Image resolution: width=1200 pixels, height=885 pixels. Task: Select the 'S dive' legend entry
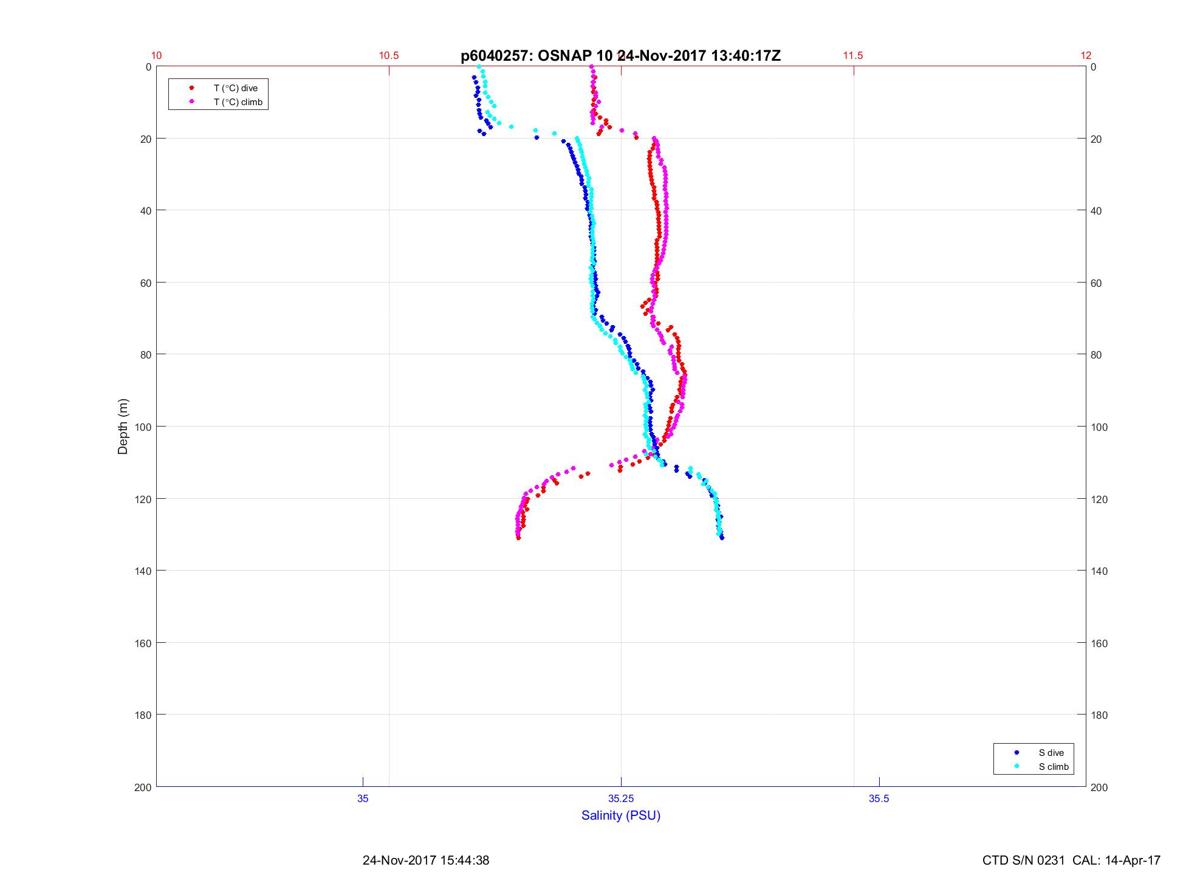1050,752
